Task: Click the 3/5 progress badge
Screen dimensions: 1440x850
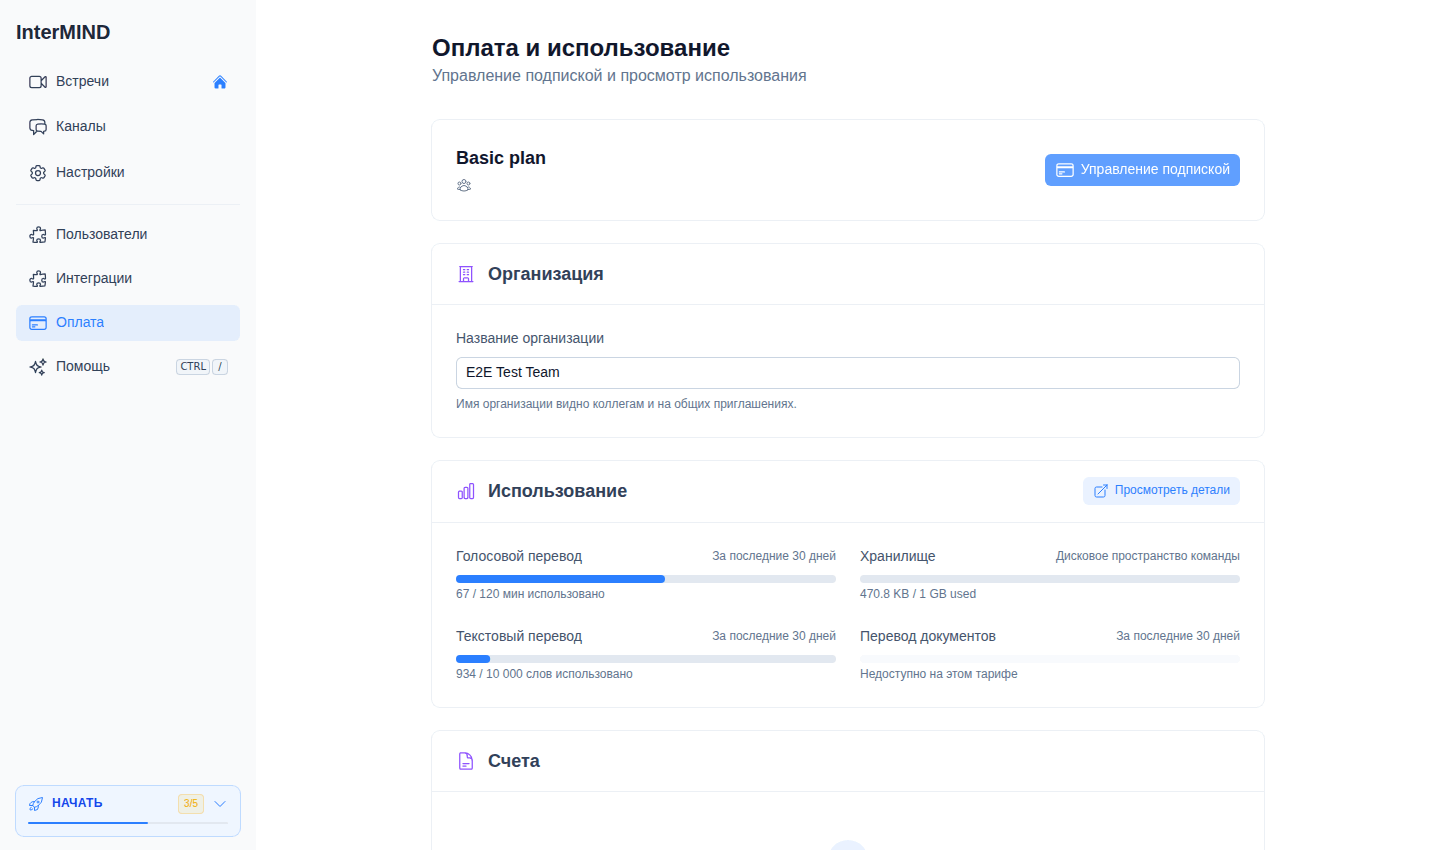Action: [190, 804]
